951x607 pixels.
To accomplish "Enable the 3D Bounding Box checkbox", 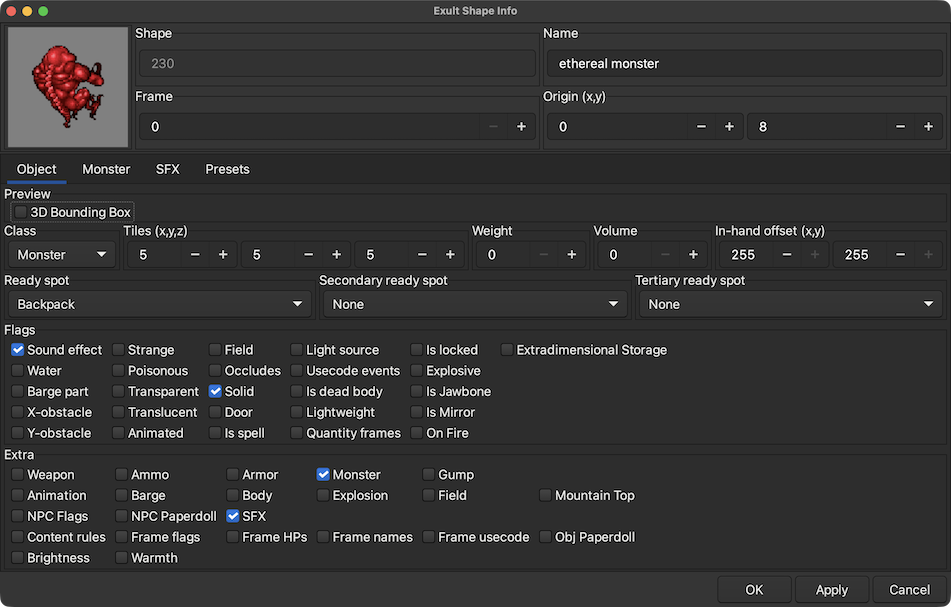I will (21, 212).
